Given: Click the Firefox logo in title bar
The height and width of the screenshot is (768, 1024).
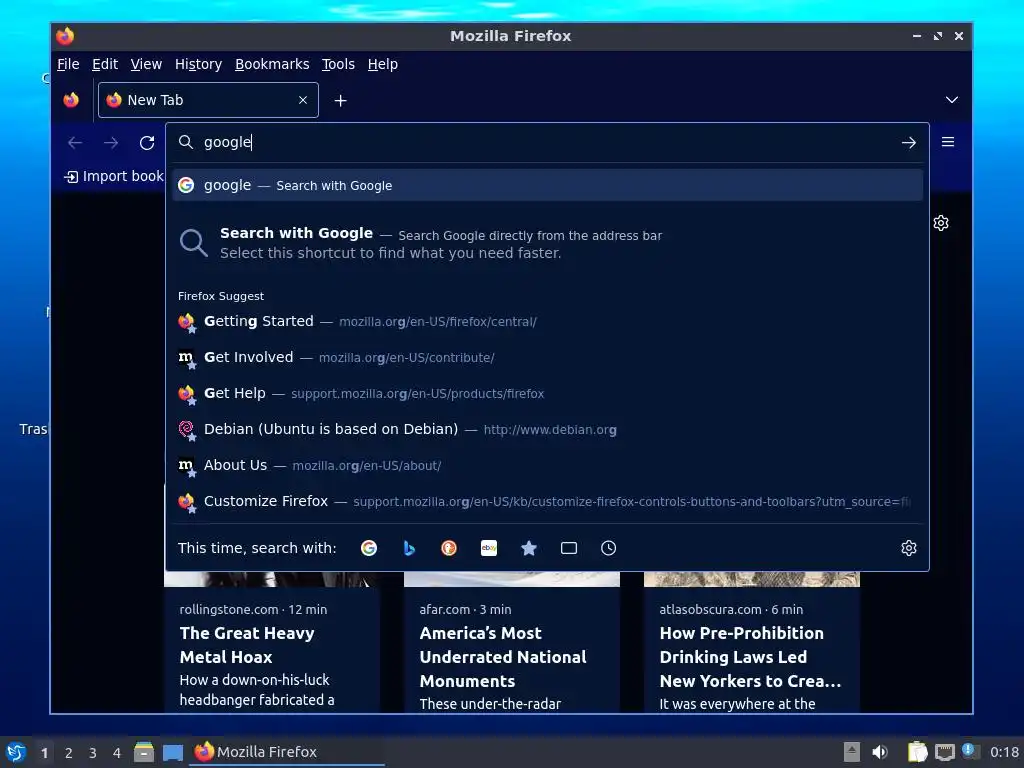Looking at the screenshot, I should click(65, 36).
